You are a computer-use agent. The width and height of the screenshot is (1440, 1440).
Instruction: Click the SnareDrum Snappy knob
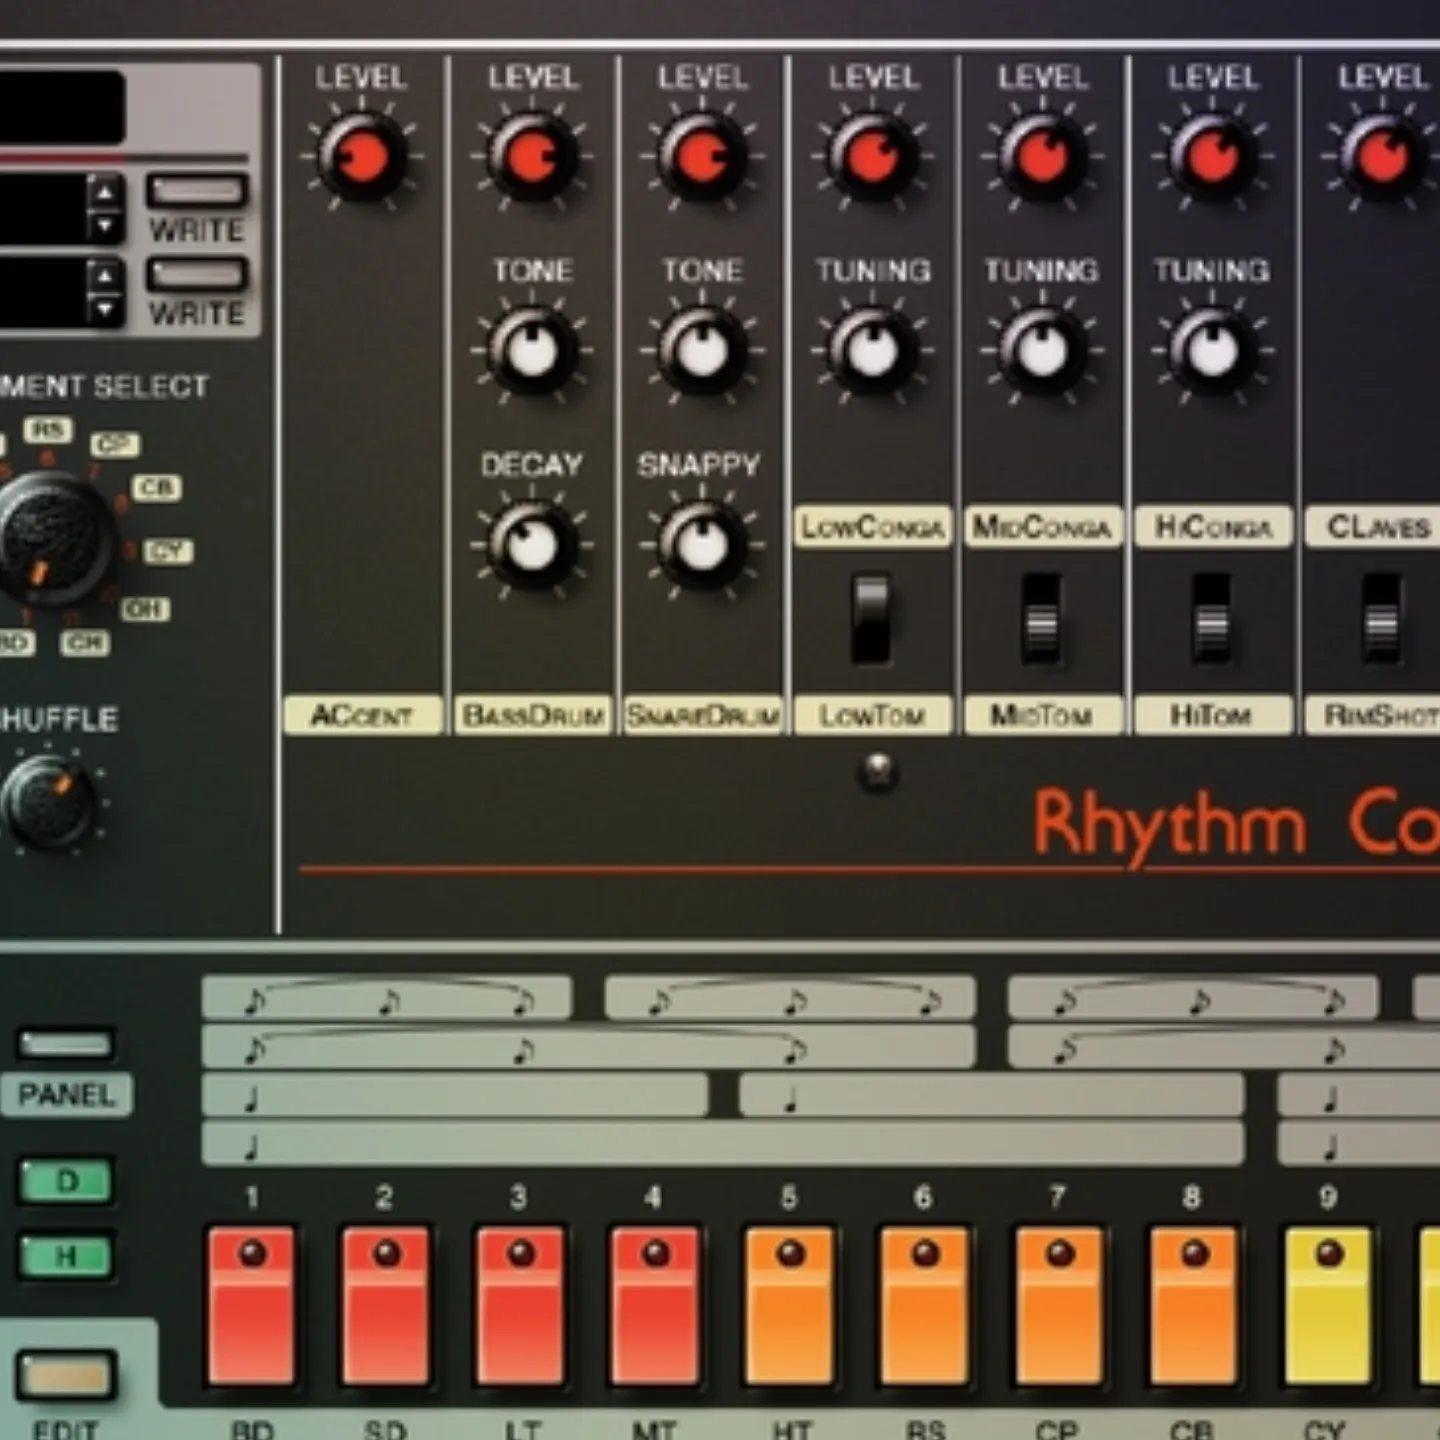[701, 545]
